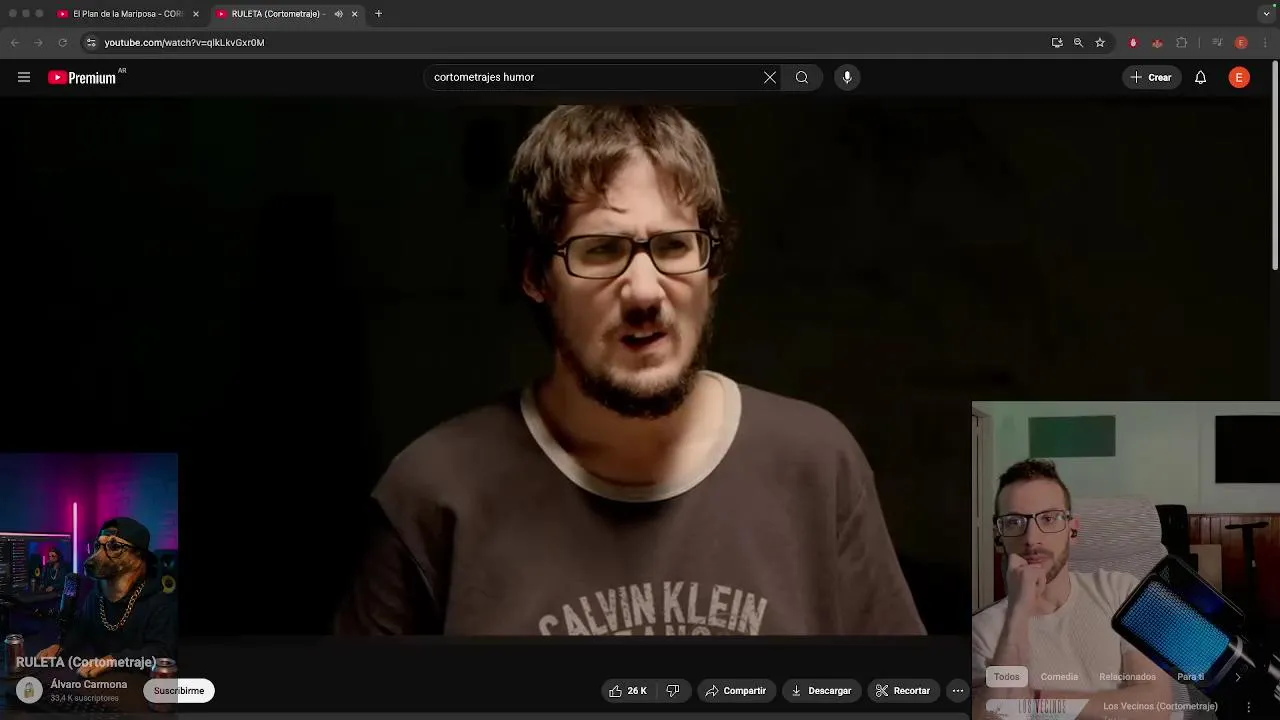Go back with the browser back arrow
This screenshot has width=1280, height=720.
click(x=15, y=43)
